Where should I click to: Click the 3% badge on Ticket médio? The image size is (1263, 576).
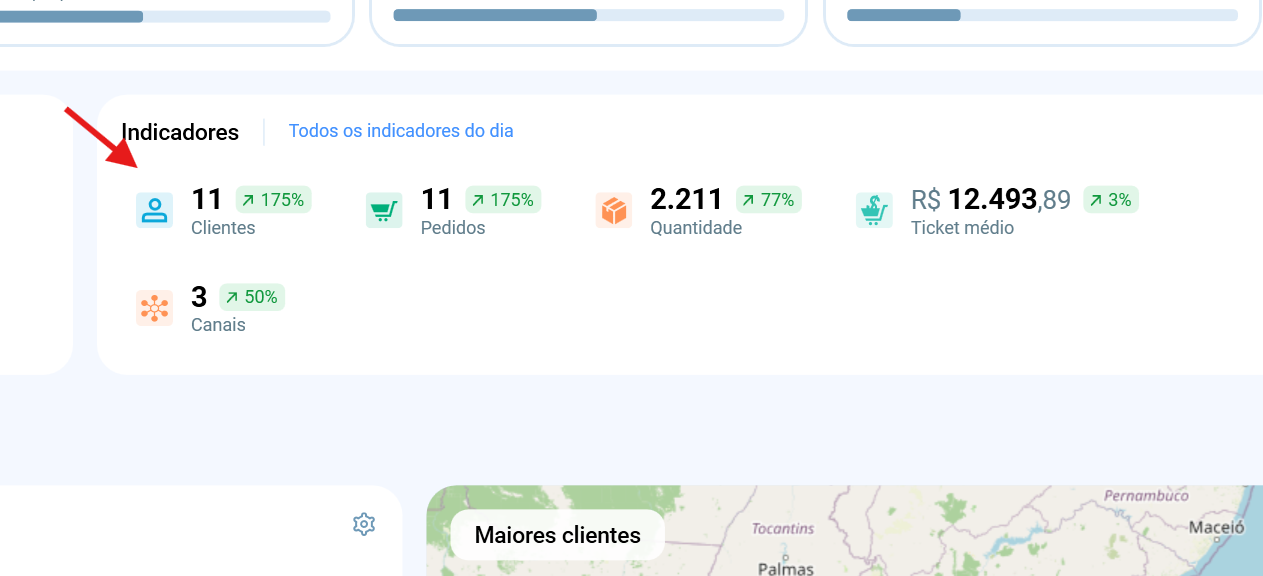1111,200
